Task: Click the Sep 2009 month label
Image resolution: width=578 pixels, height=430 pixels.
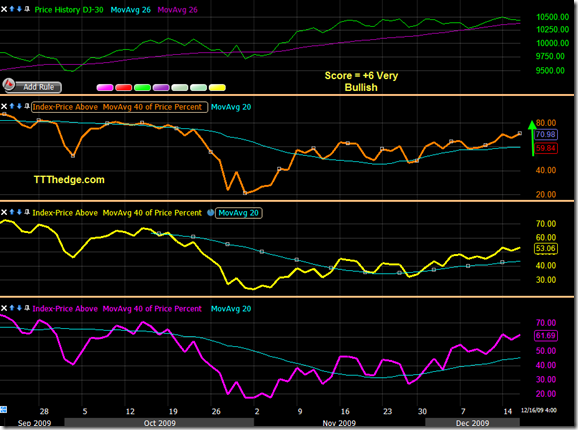Action: tap(34, 423)
